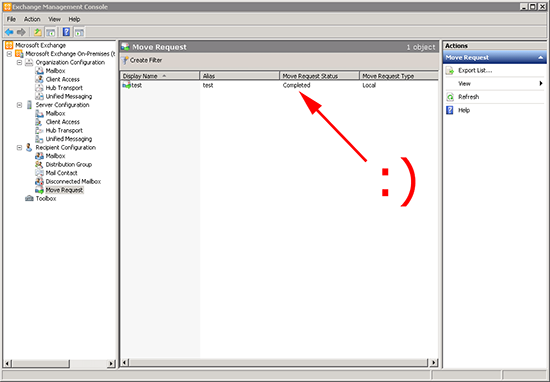The image size is (550, 382).
Task: Open the Action menu
Action: pos(32,19)
